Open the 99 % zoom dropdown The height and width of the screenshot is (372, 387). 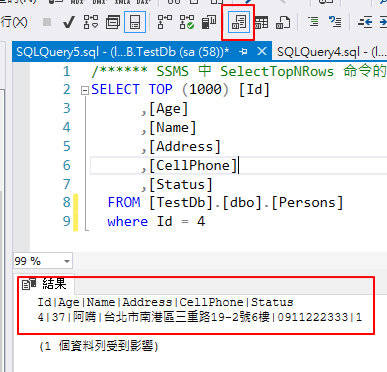67,261
